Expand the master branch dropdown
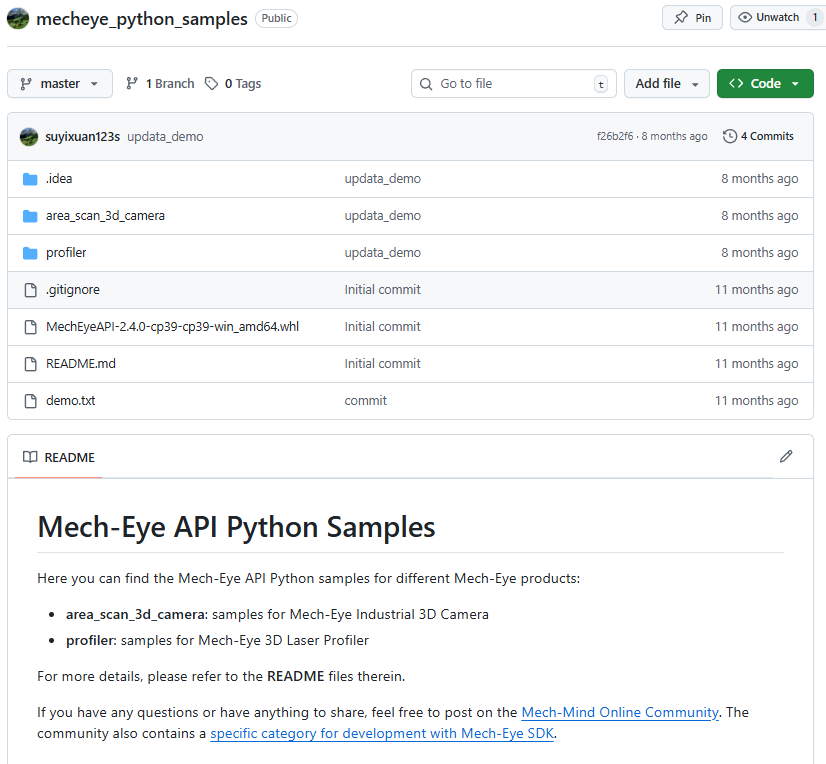The image size is (826, 764). pos(60,84)
